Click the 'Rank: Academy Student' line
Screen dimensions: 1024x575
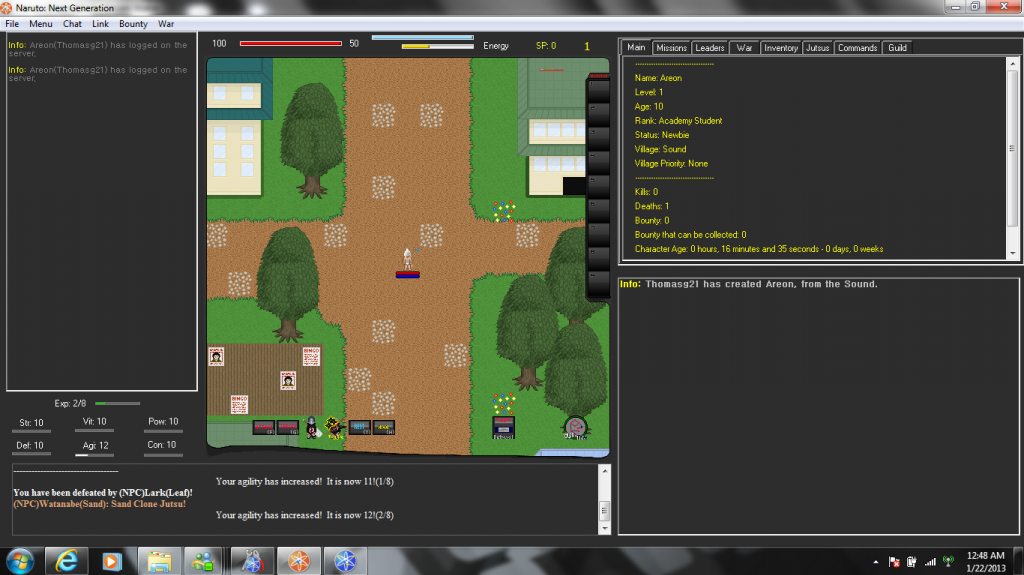(678, 121)
